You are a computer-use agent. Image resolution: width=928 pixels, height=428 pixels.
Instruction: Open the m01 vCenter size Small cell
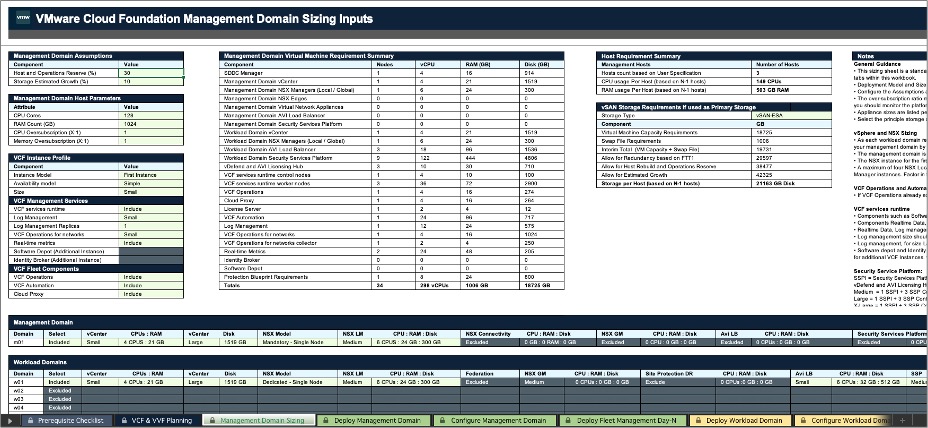[98, 342]
